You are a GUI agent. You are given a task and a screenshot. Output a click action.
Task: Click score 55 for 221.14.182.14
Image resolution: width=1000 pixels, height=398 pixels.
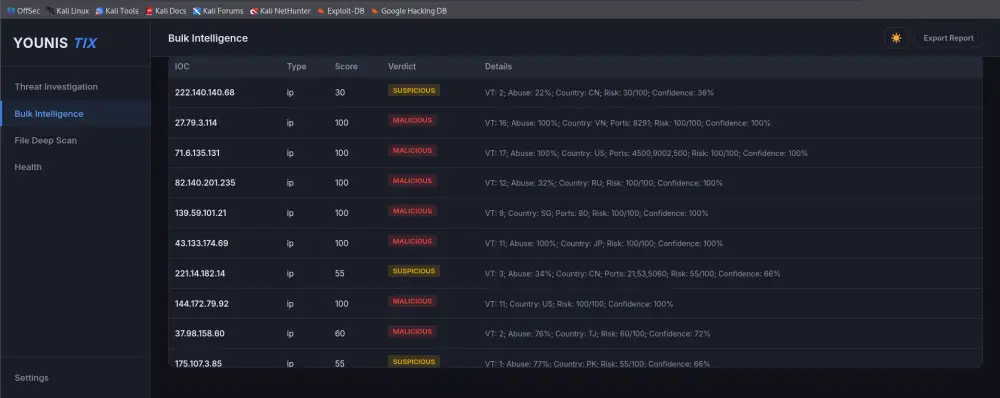coord(340,274)
